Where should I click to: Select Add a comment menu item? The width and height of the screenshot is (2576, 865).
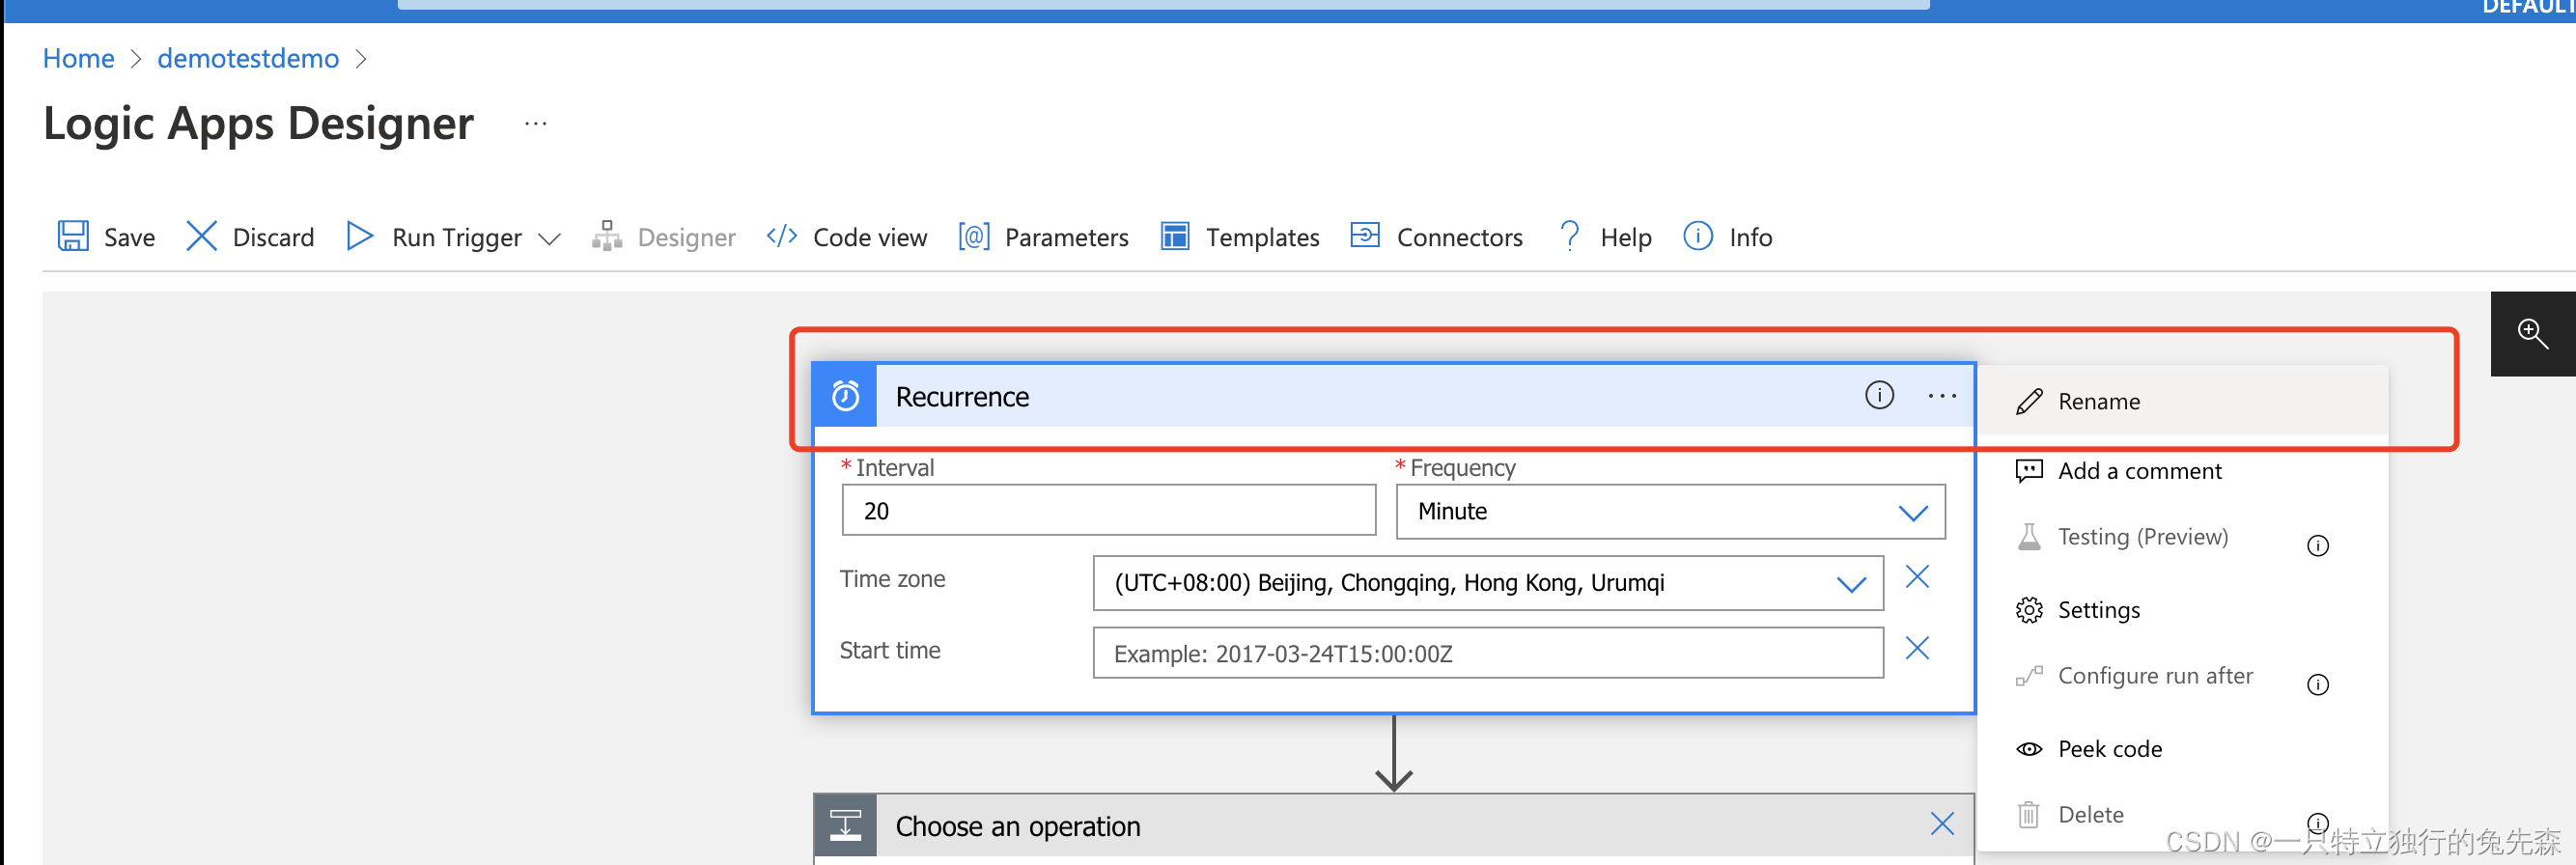(2183, 471)
